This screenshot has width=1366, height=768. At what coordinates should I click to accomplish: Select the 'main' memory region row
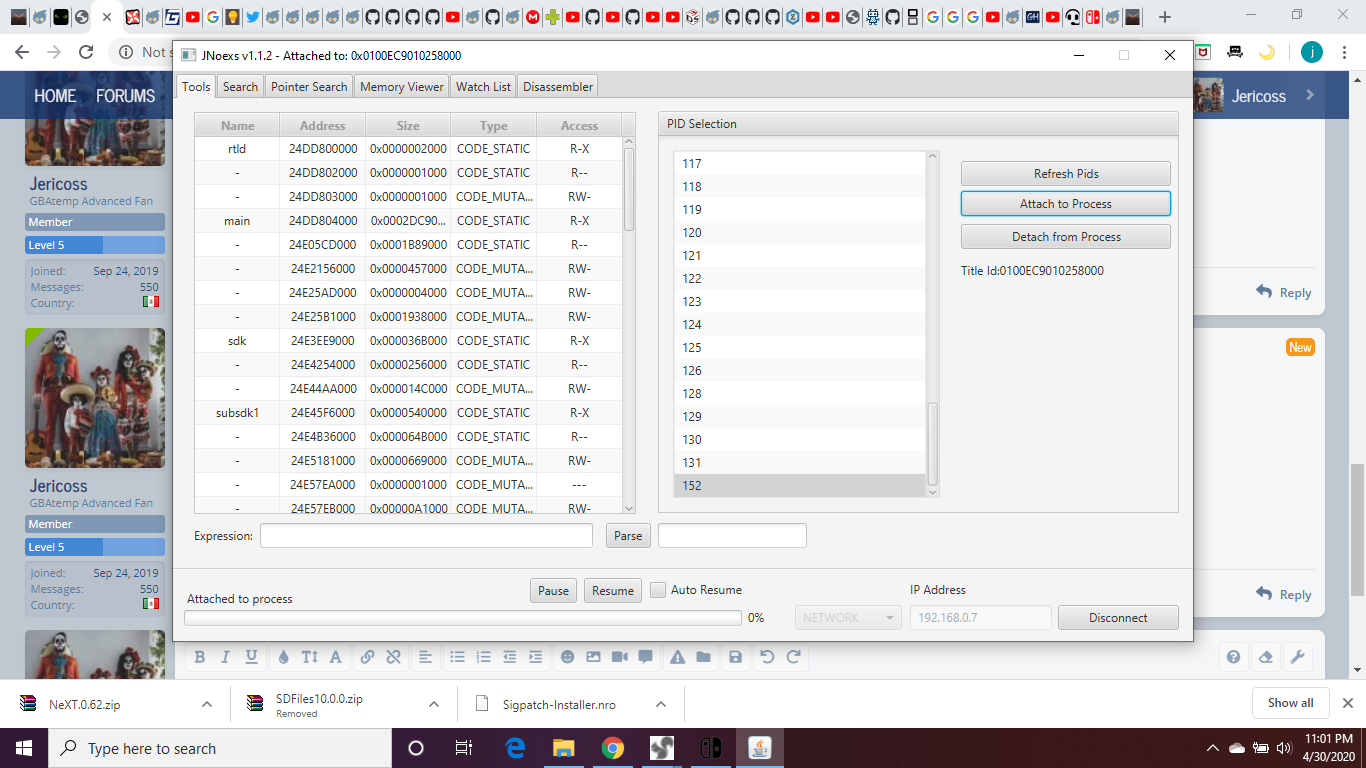pyautogui.click(x=408, y=221)
